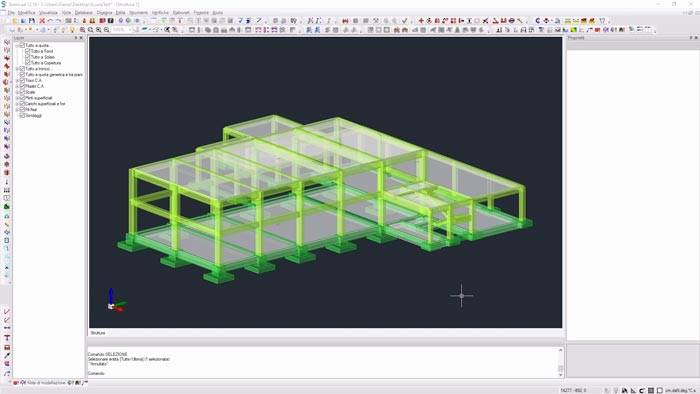Click the save floppy disk toolbar icon
Image resolution: width=700 pixels, height=394 pixels.
click(x=32, y=21)
